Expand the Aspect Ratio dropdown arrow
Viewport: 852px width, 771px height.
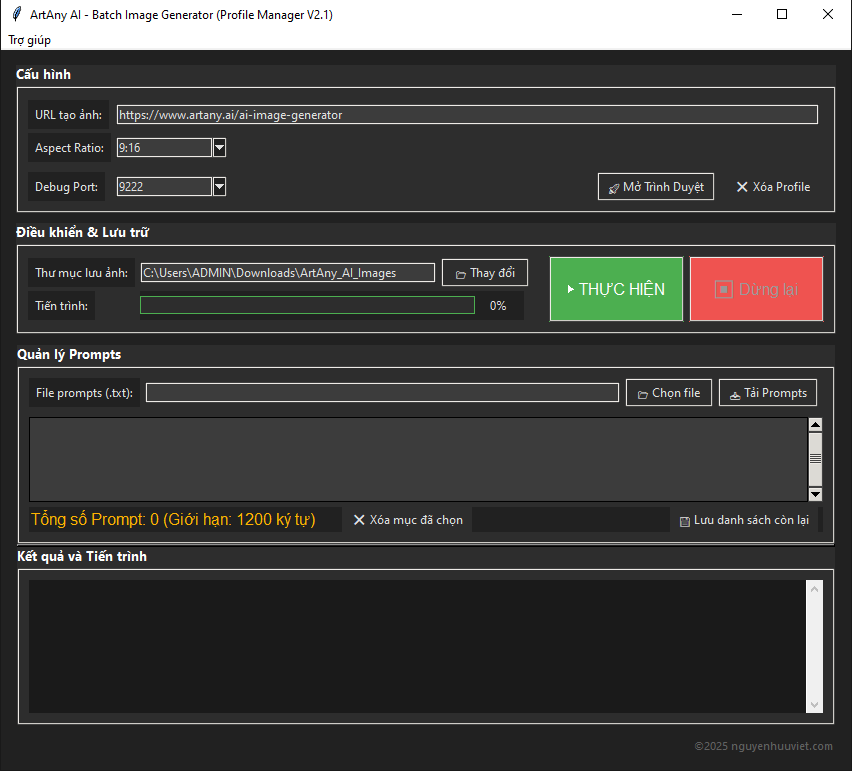pos(220,147)
